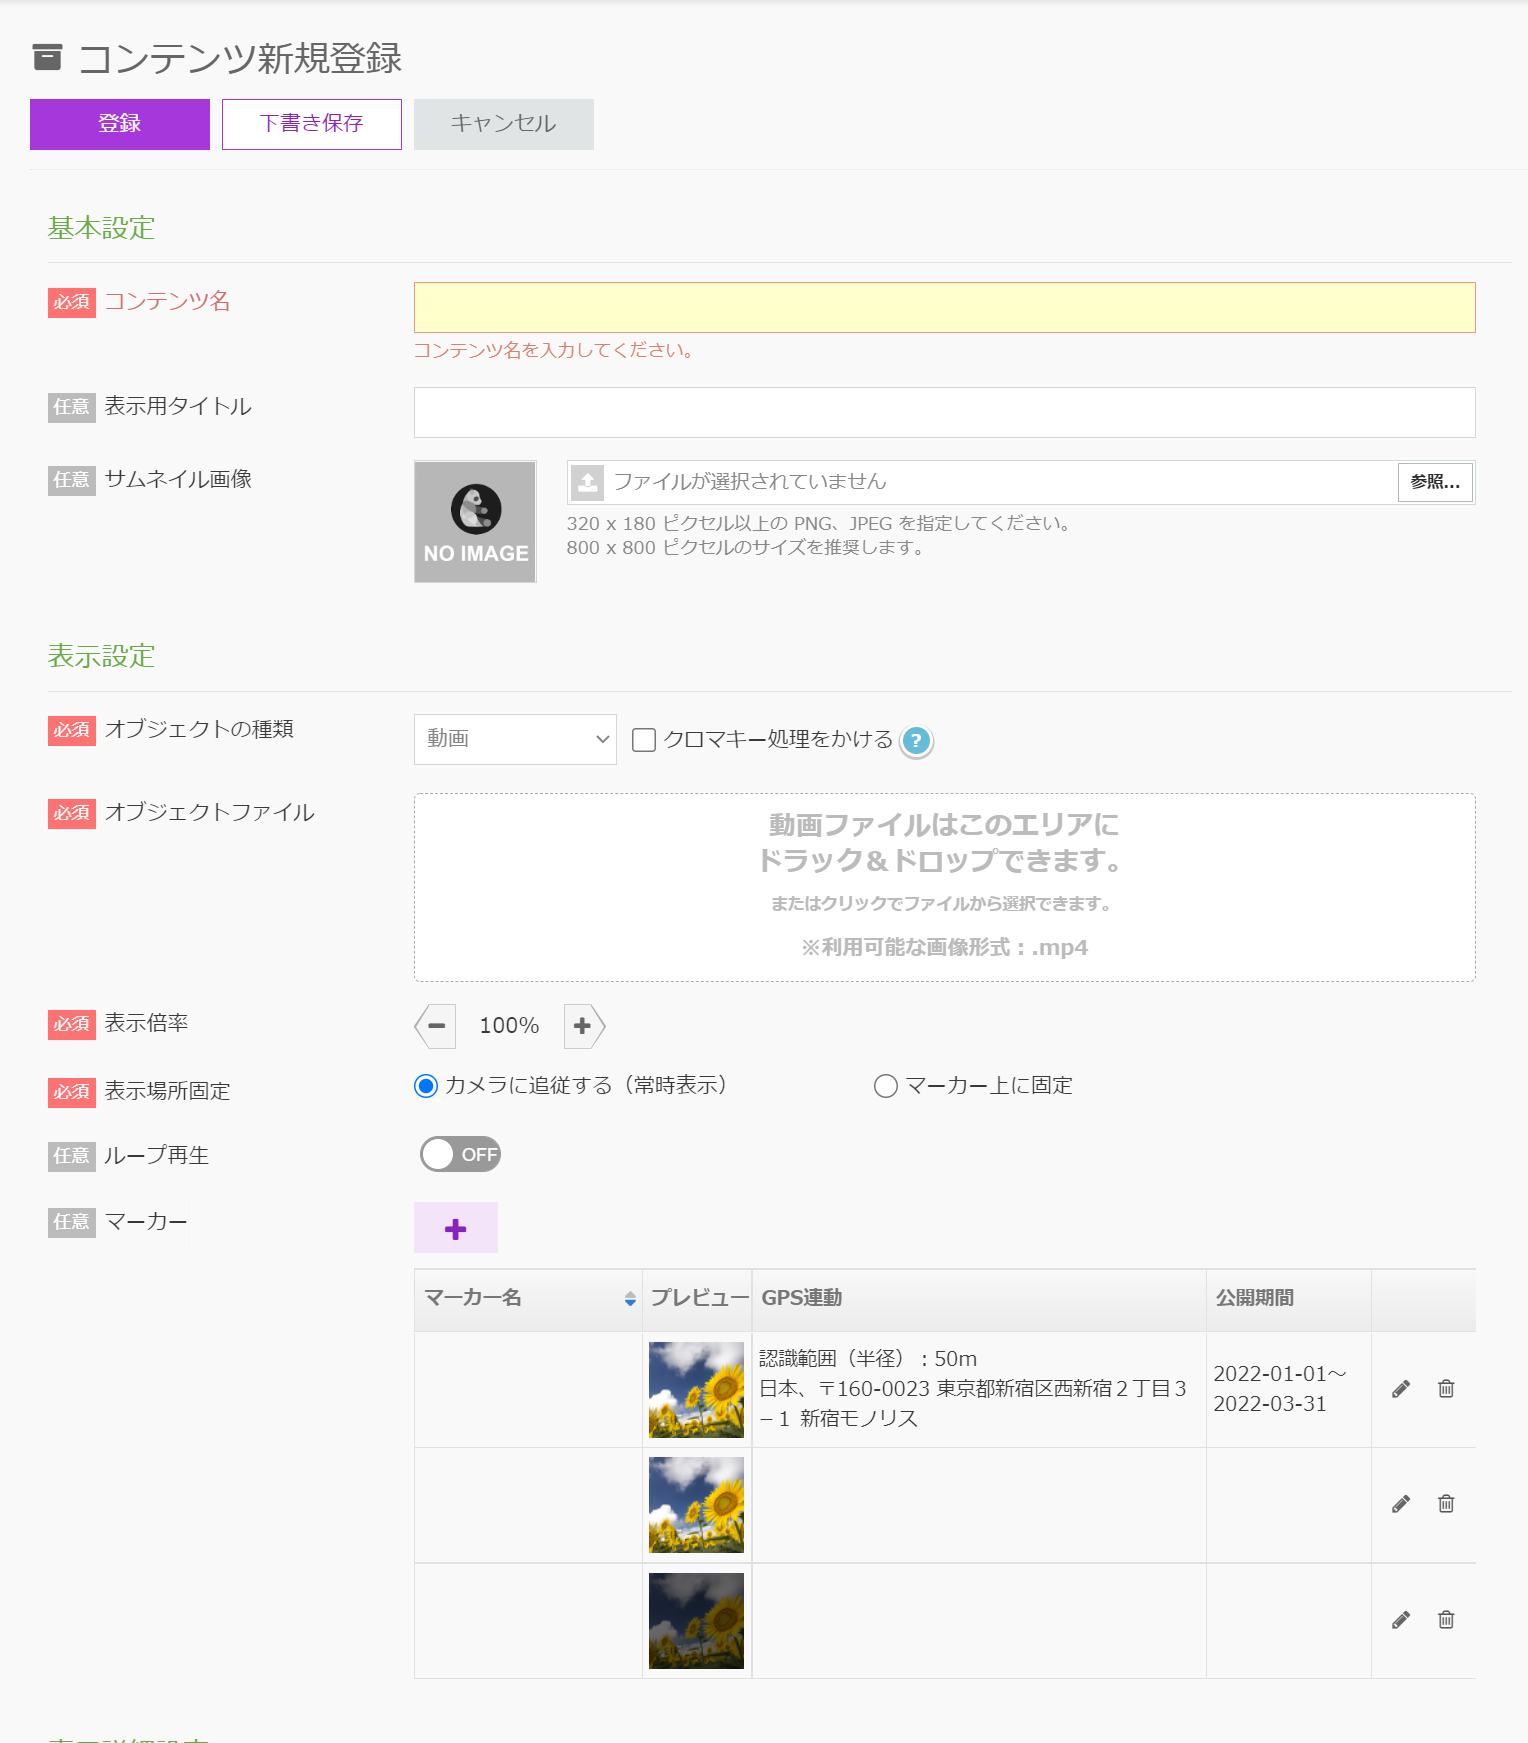Click the GPS連動 column header

[979, 1299]
